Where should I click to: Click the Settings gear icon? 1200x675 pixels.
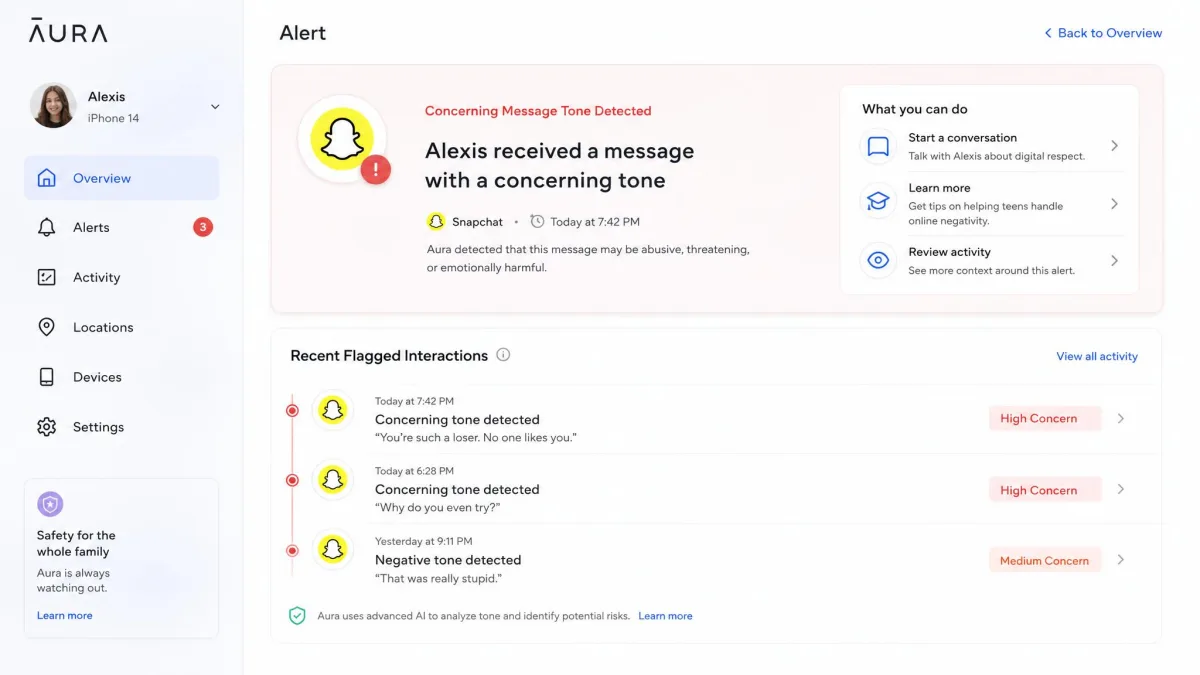tap(46, 427)
